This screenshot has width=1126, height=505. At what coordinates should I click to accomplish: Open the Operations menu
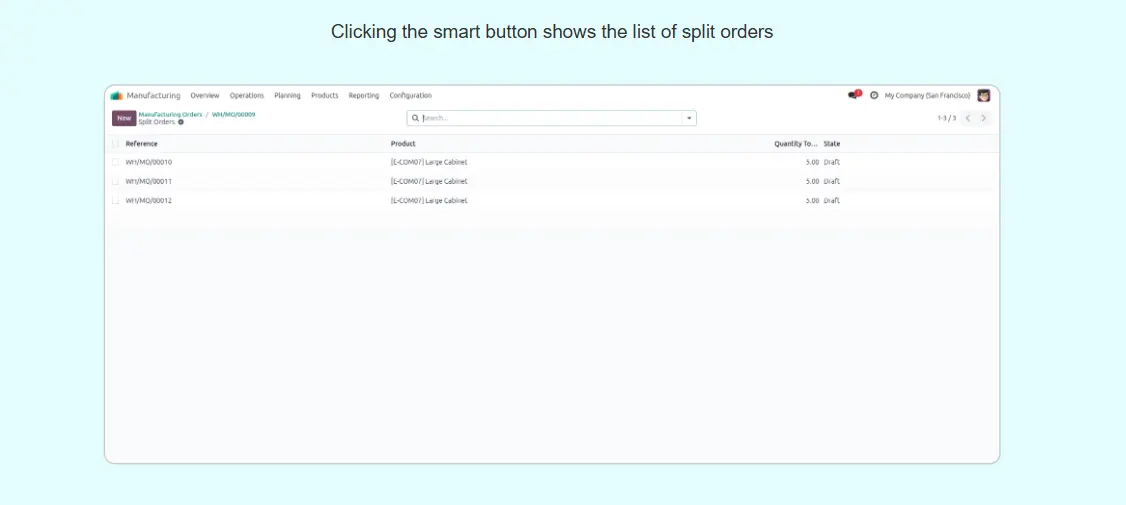[247, 96]
